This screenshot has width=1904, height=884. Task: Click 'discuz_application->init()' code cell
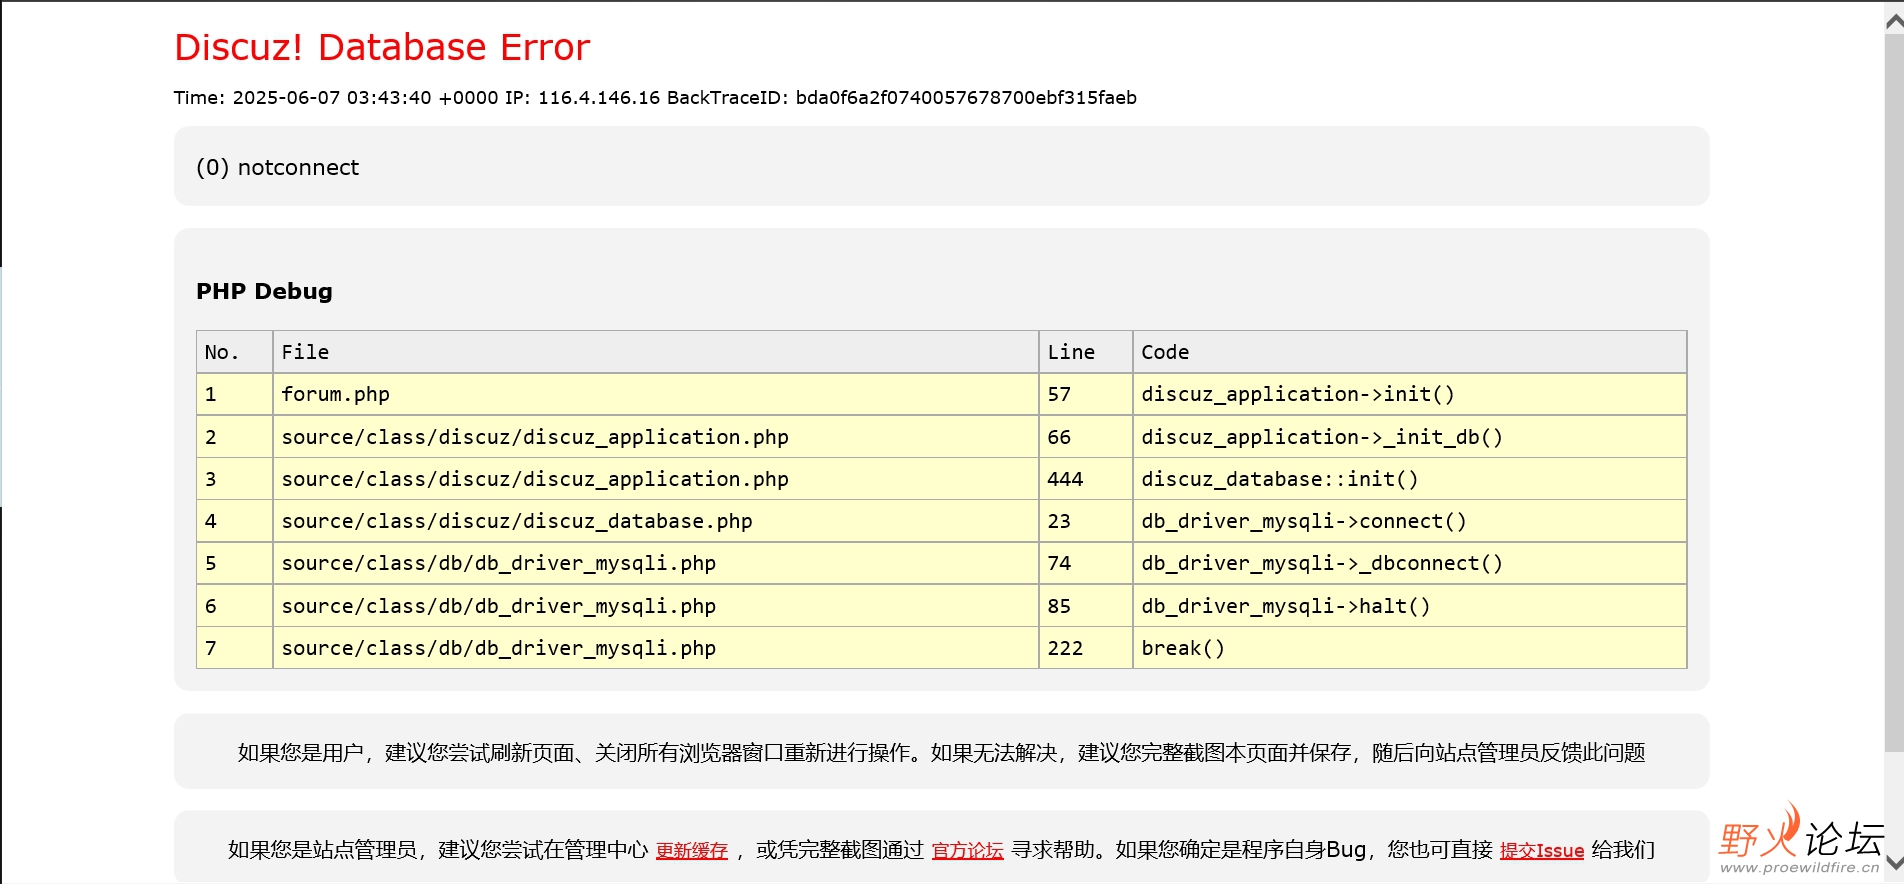pyautogui.click(x=1410, y=394)
